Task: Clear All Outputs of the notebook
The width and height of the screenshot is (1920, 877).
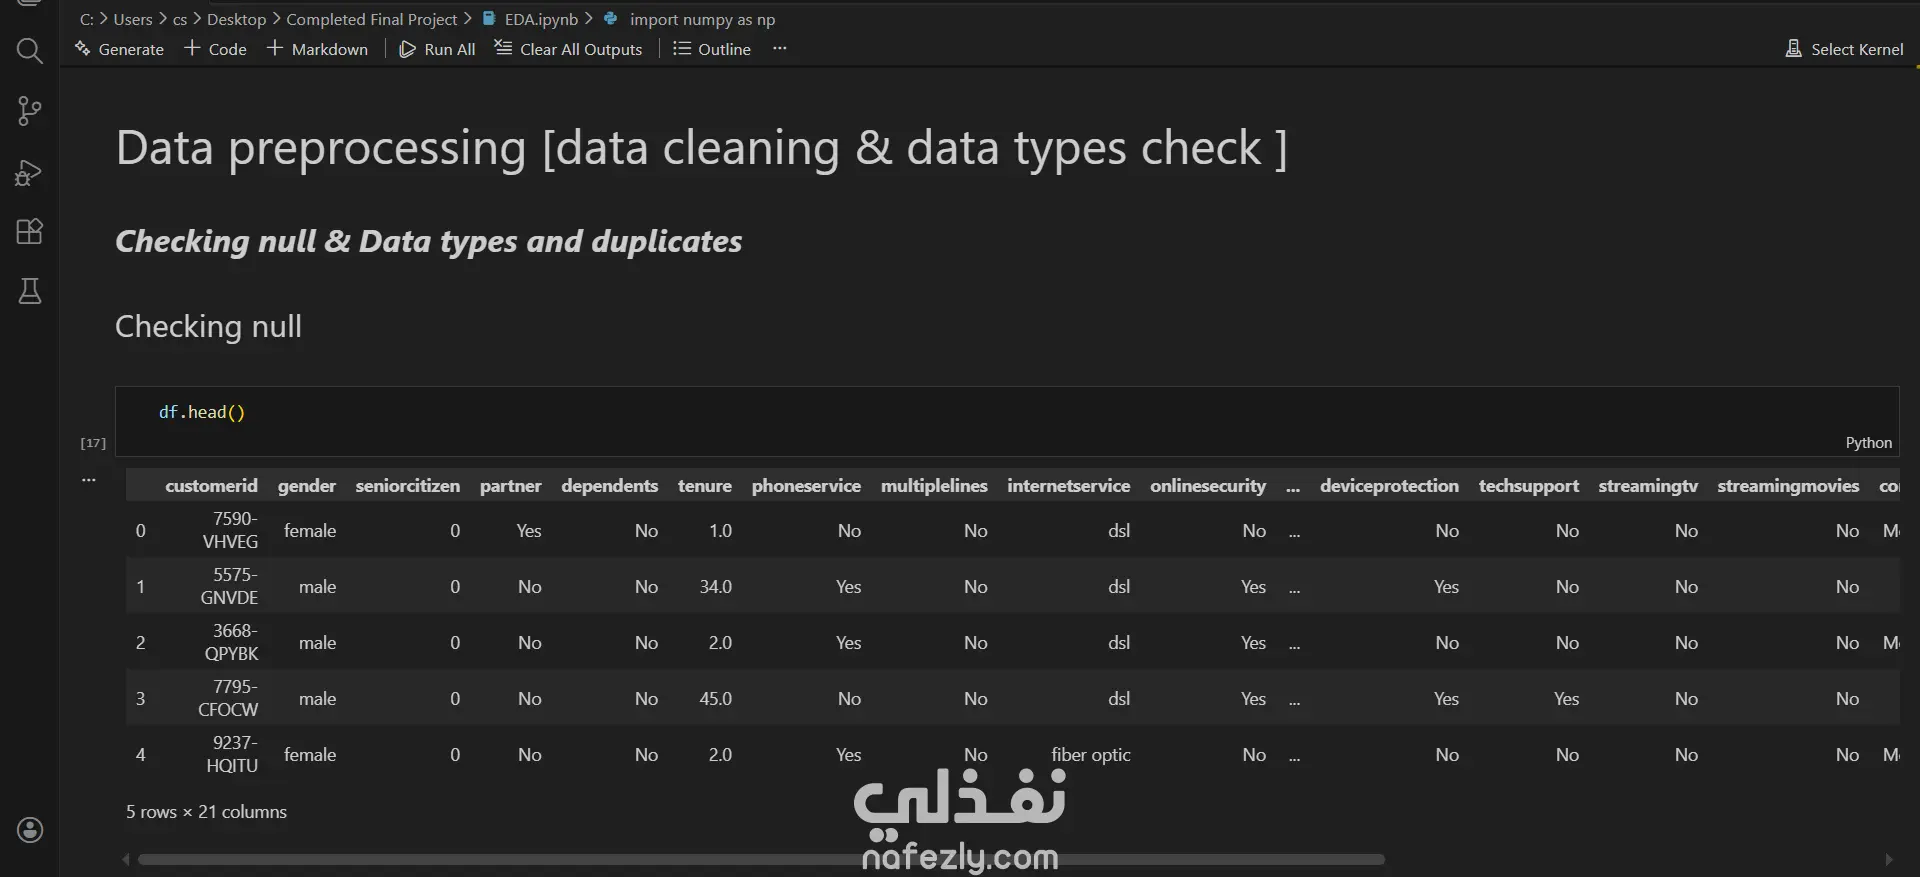Action: [568, 49]
